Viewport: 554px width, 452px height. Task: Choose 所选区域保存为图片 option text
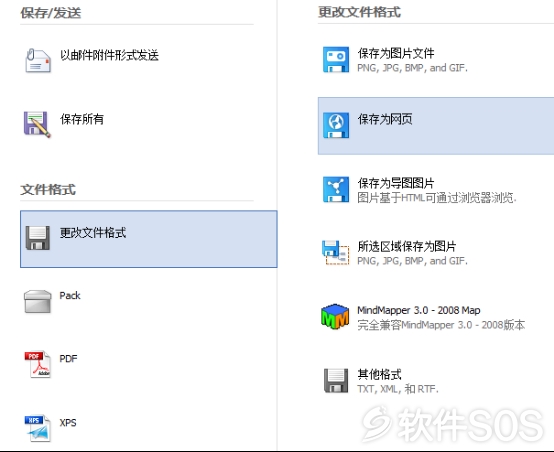407,246
